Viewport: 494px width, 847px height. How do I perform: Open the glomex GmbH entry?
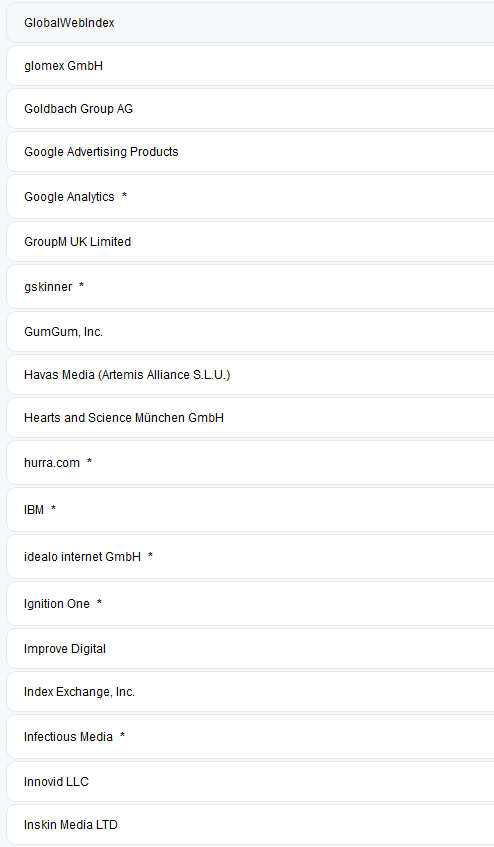coord(250,65)
